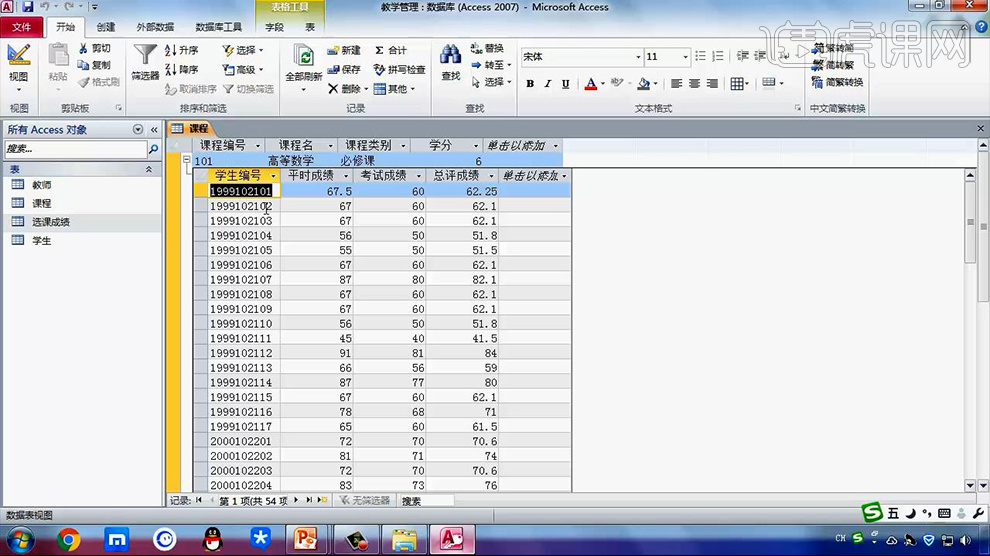Toggle the 切换筛选 filter switch
The image size is (990, 556).
click(248, 89)
